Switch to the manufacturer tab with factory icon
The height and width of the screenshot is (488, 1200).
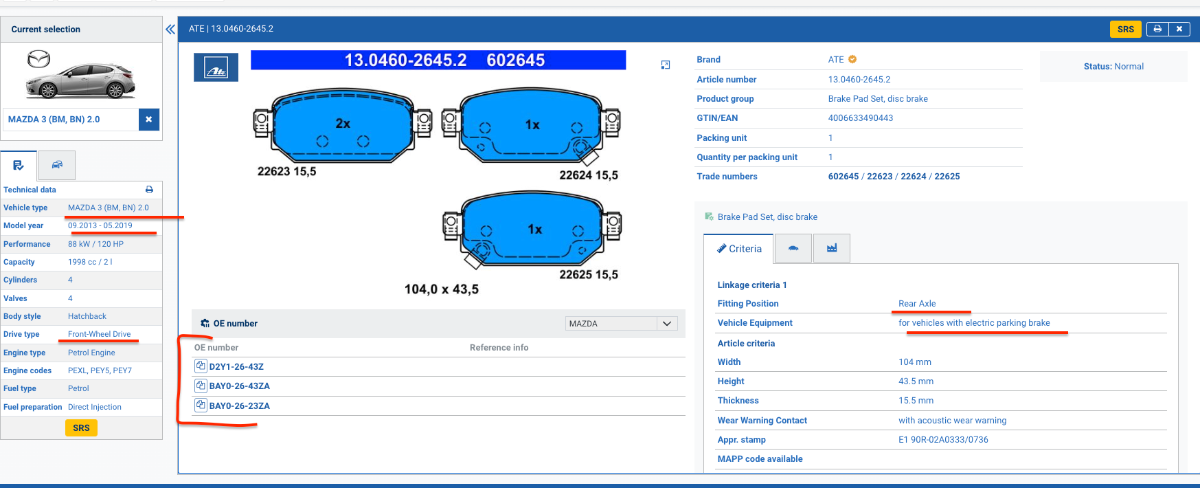[831, 249]
